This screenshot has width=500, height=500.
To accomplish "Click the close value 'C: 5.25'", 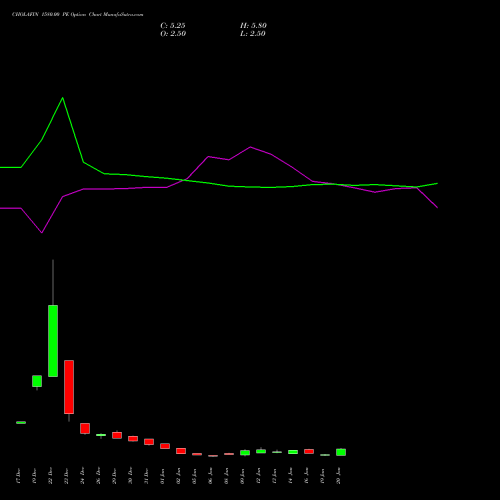I will pyautogui.click(x=173, y=26).
